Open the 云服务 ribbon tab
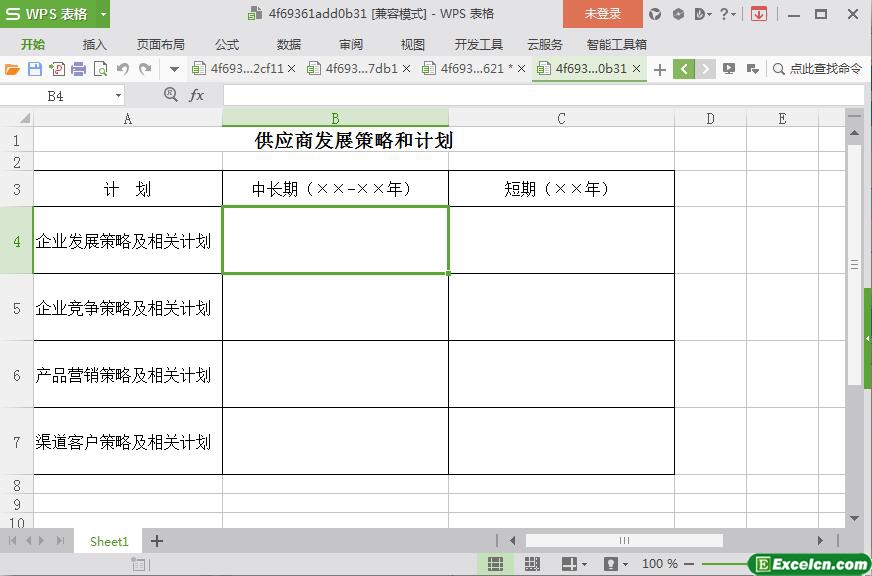 coord(544,44)
